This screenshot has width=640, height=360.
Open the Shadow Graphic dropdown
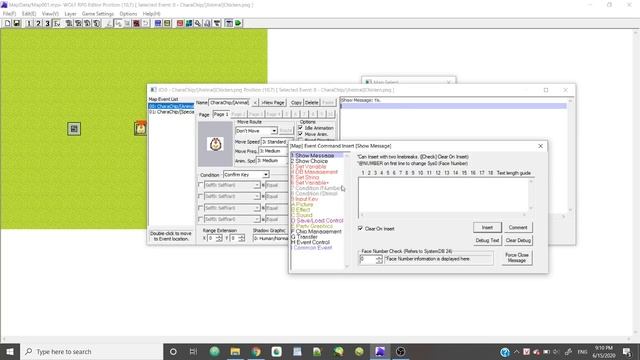point(270,238)
